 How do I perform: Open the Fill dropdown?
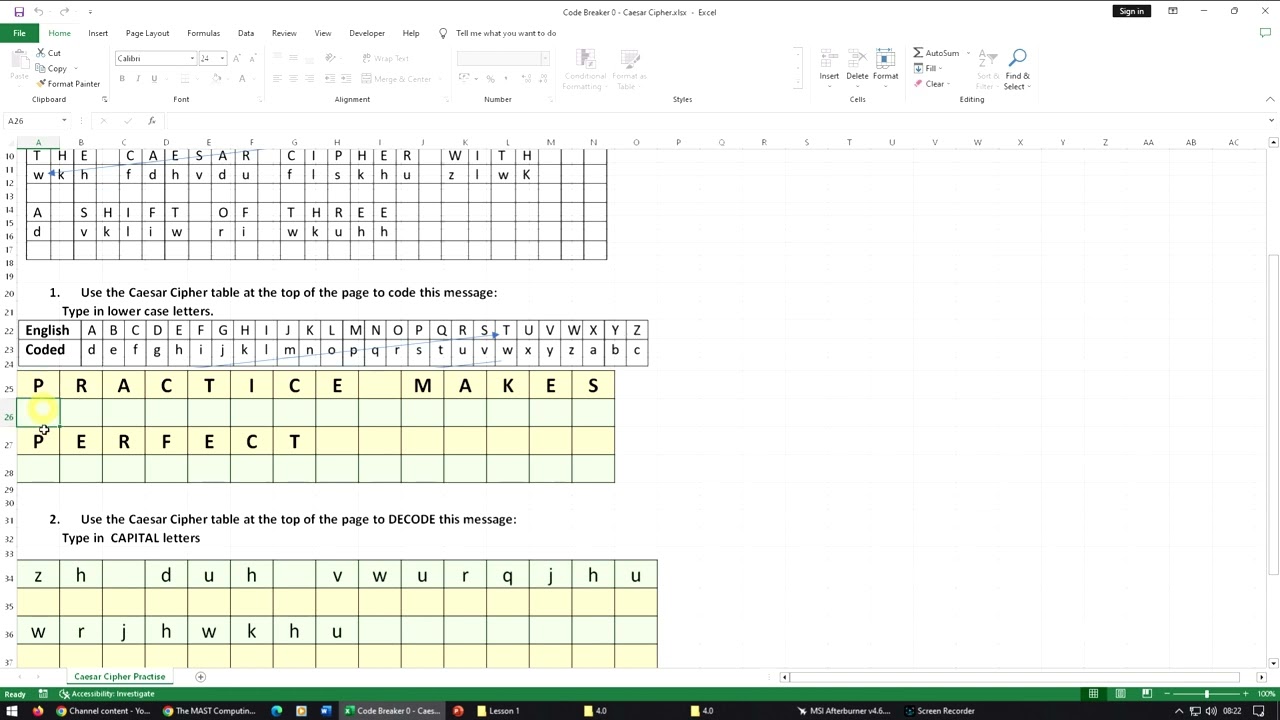click(x=929, y=68)
